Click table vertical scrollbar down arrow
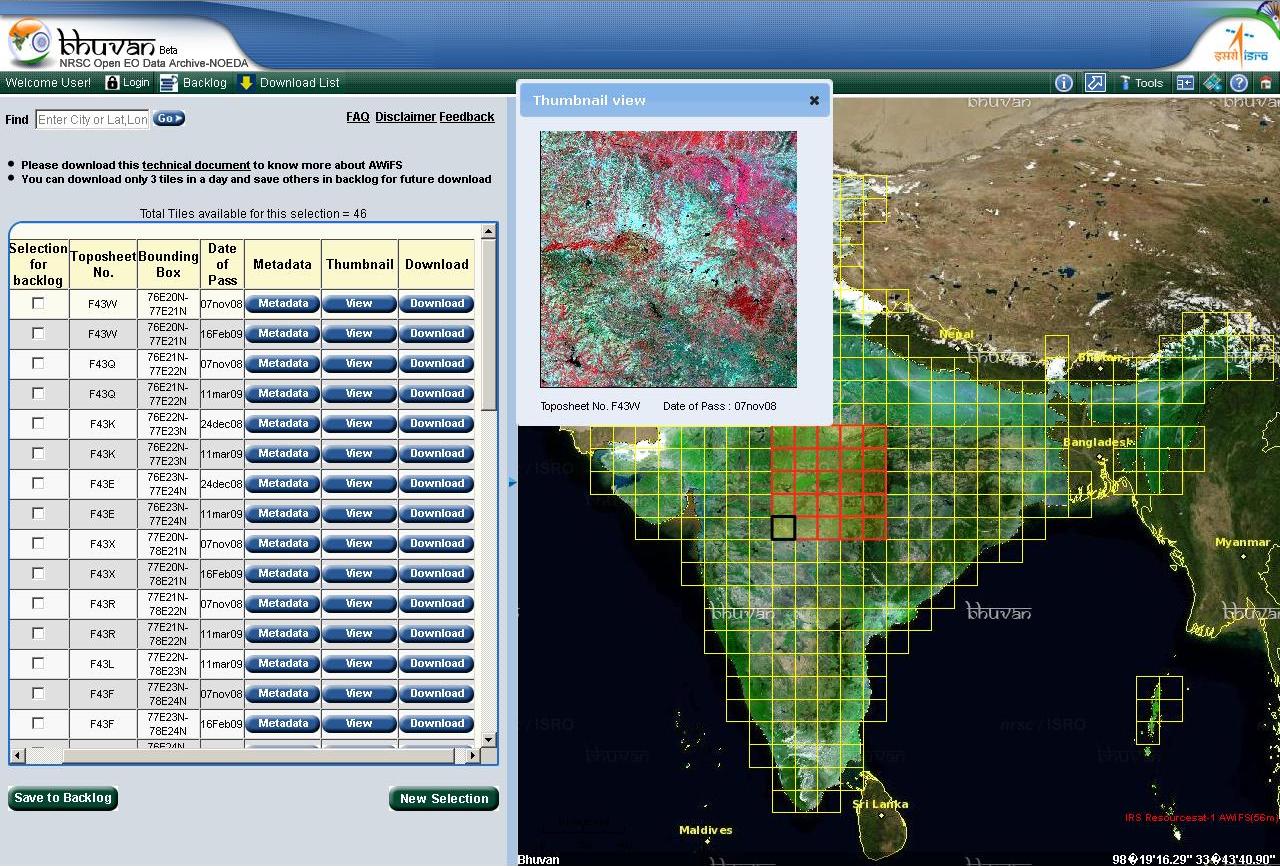1280x866 pixels. tap(488, 739)
